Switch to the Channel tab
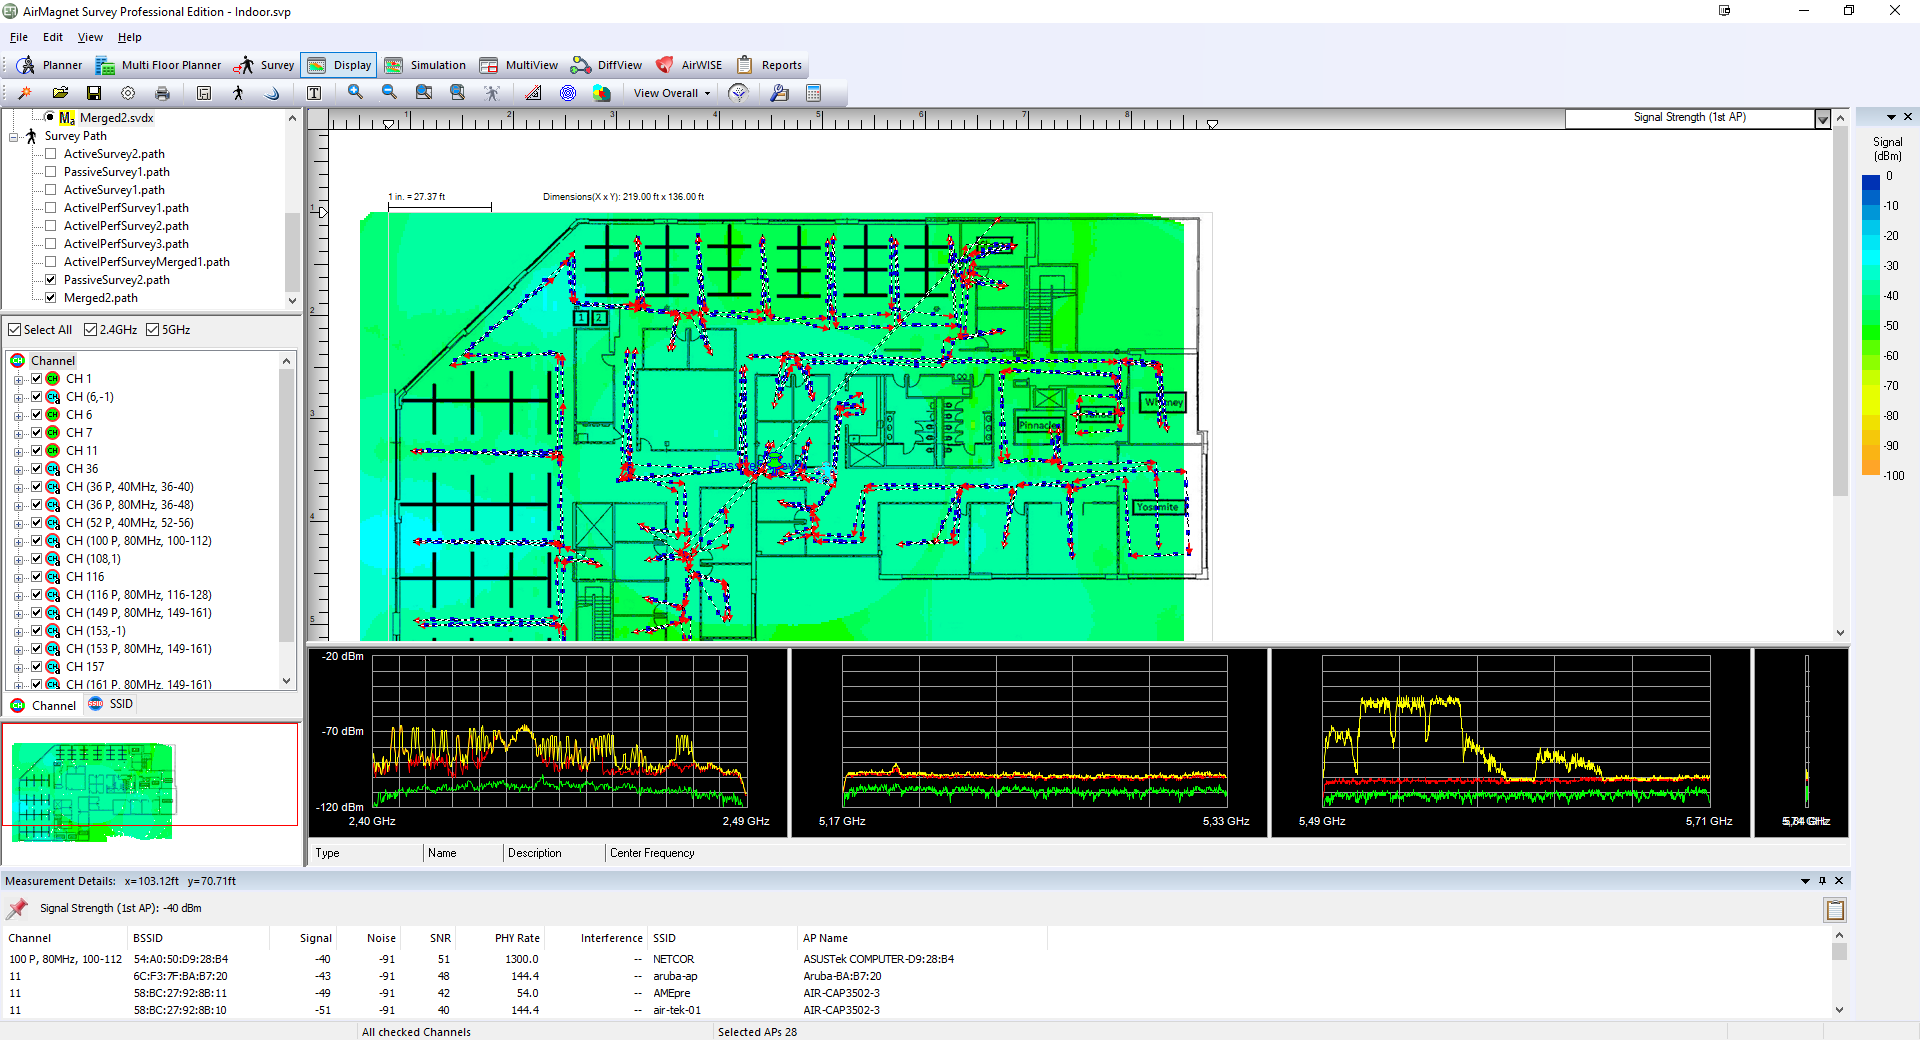 tap(43, 705)
